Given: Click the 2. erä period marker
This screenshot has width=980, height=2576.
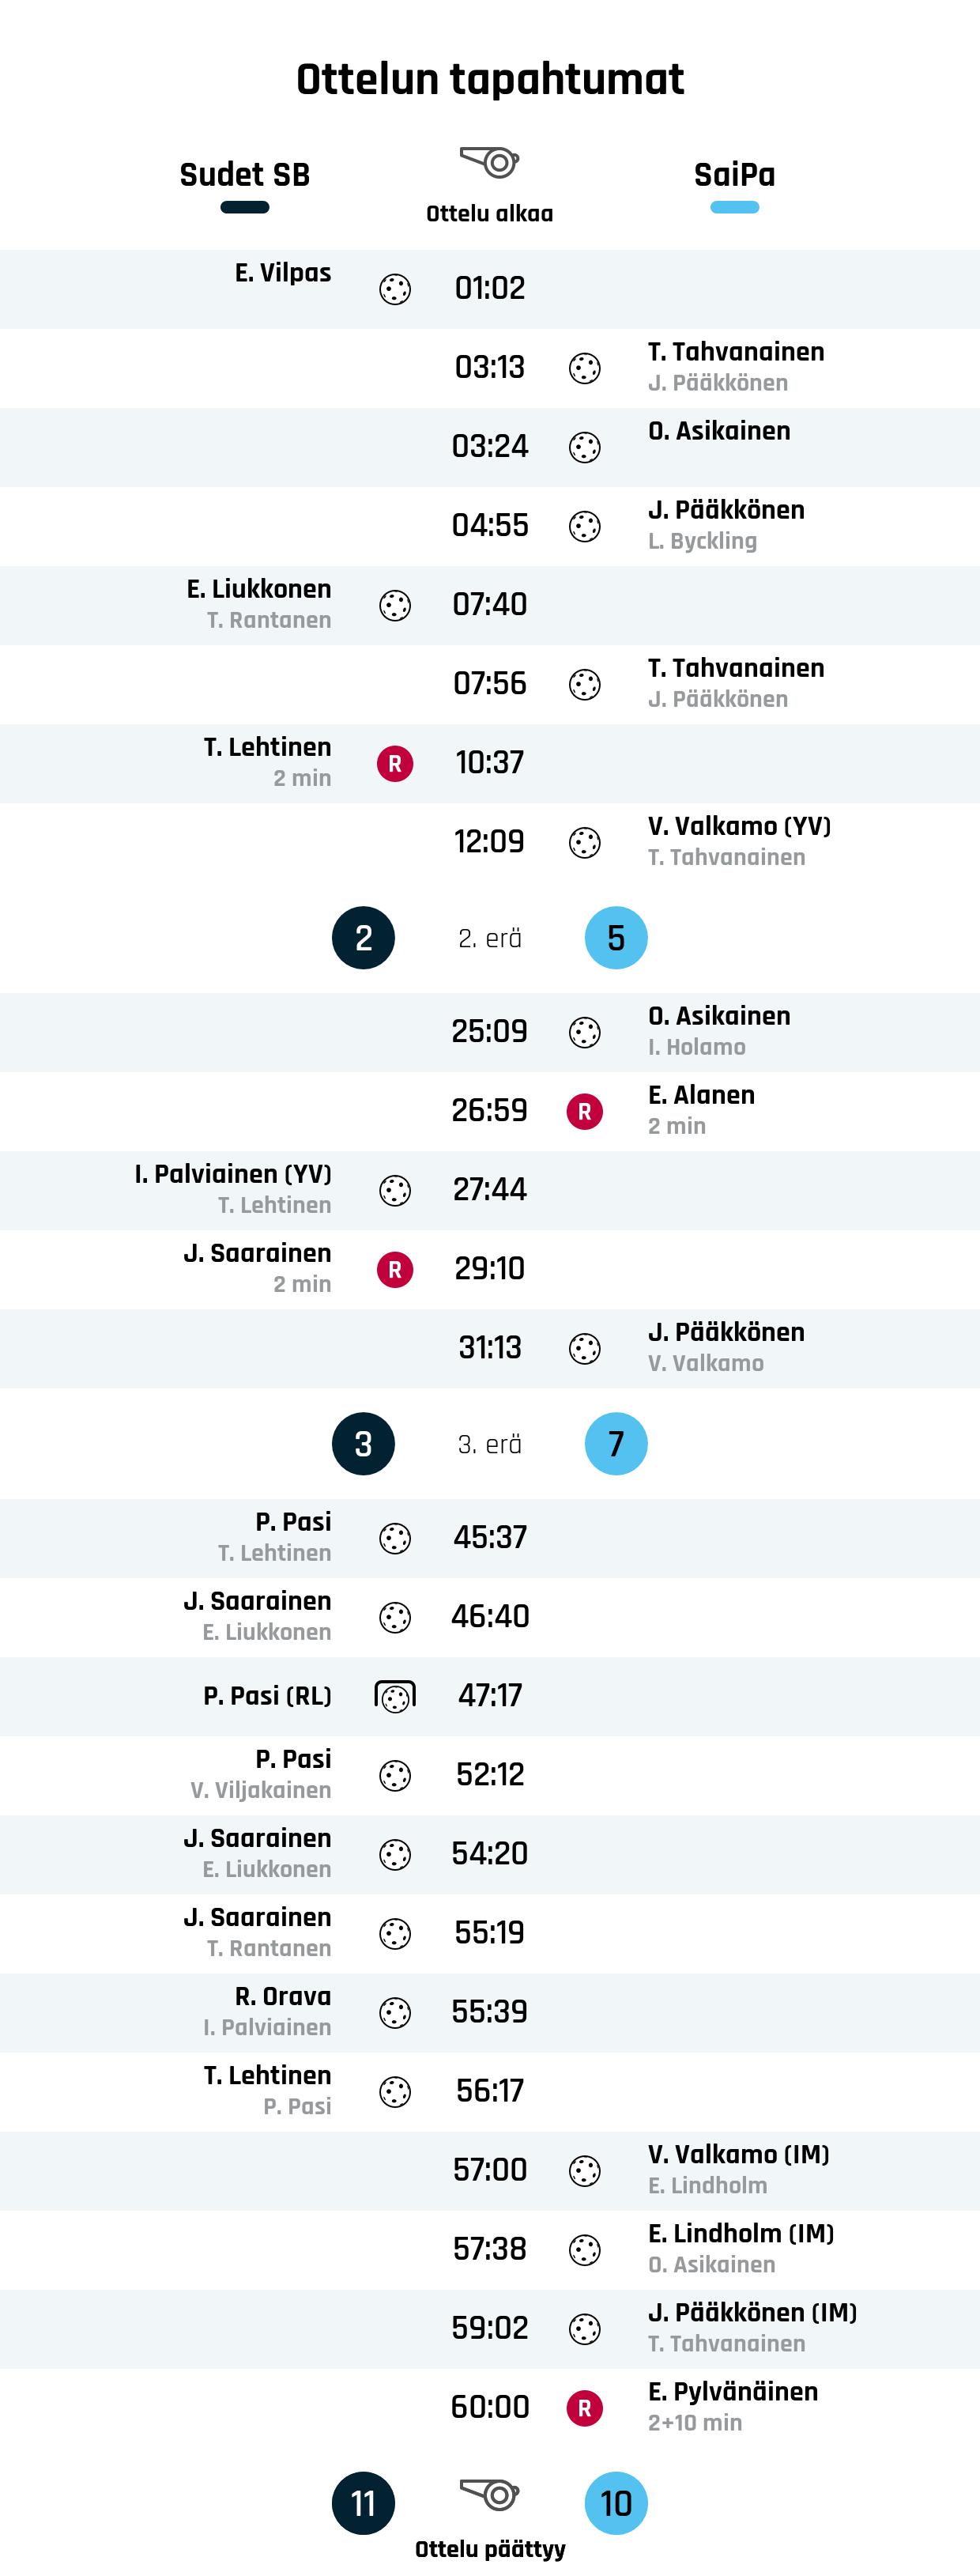Looking at the screenshot, I should tap(490, 938).
